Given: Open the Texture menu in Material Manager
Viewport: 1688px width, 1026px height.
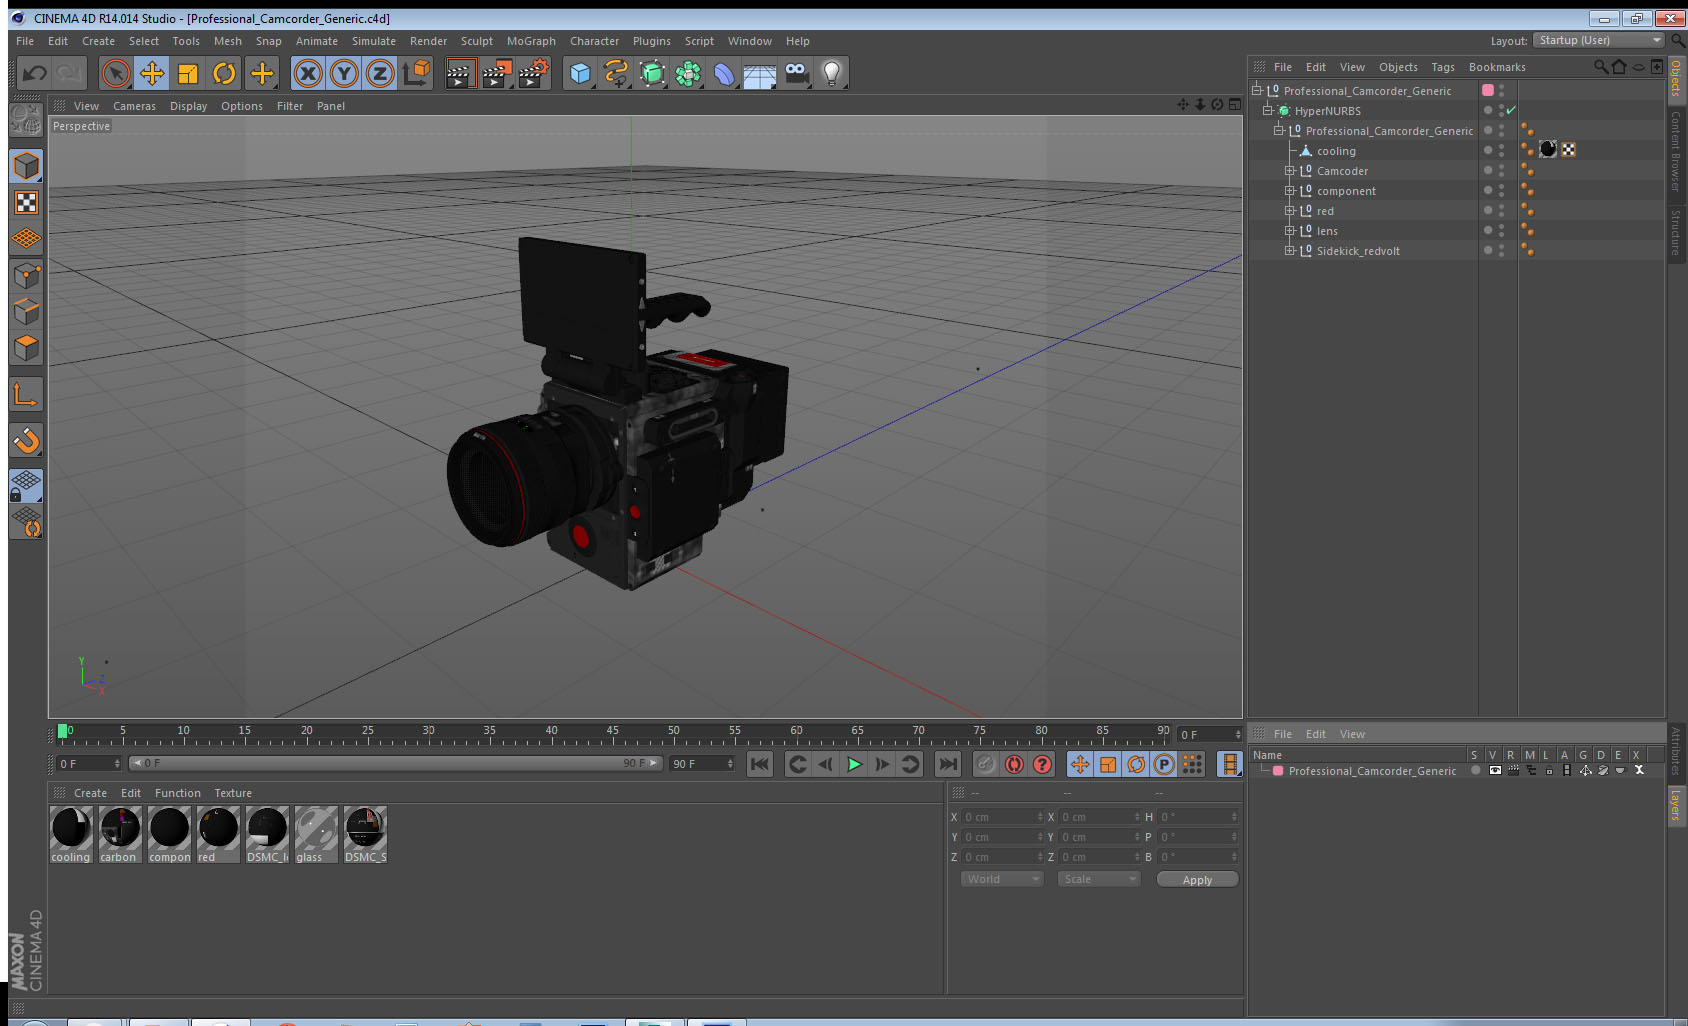Looking at the screenshot, I should [x=233, y=793].
